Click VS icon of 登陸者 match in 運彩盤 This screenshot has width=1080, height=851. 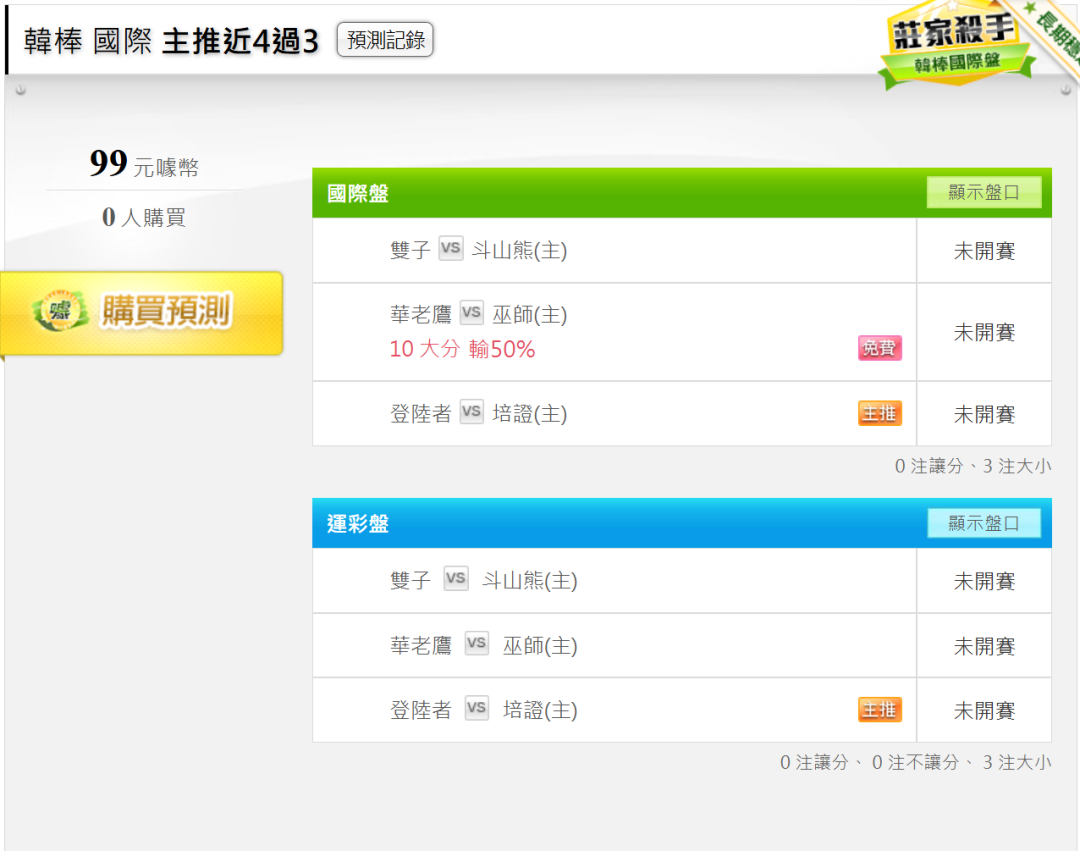point(477,708)
